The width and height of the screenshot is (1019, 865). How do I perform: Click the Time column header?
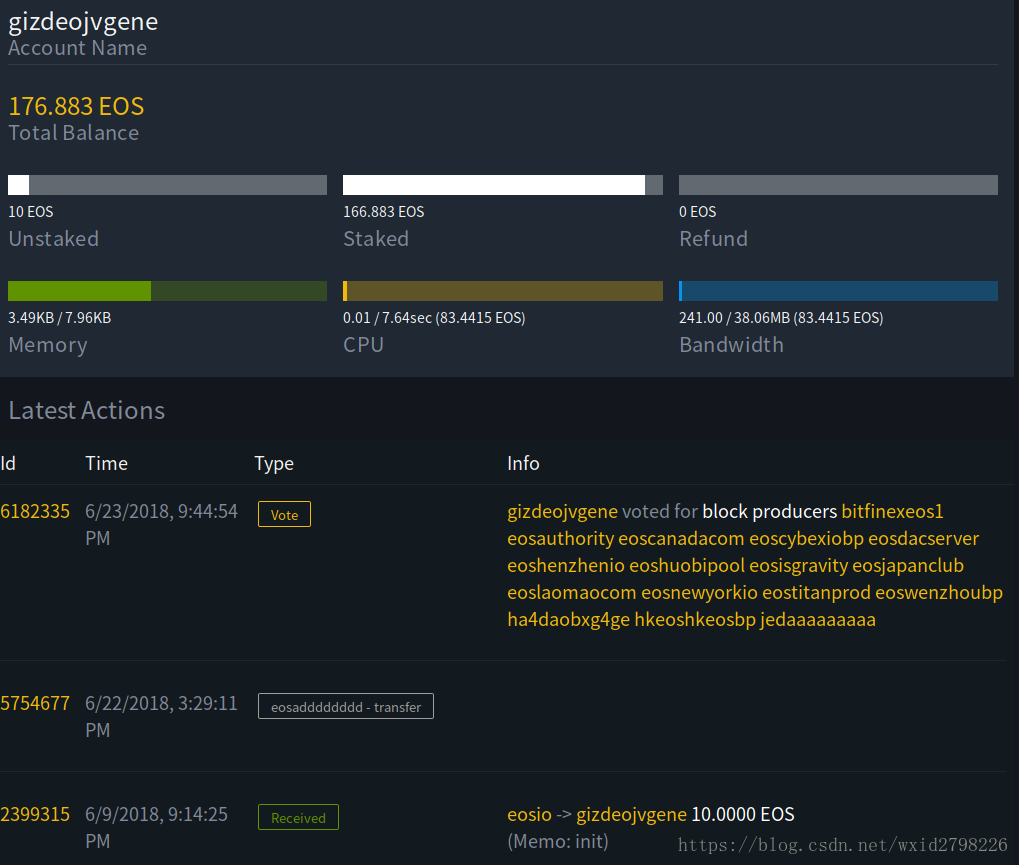pos(106,463)
